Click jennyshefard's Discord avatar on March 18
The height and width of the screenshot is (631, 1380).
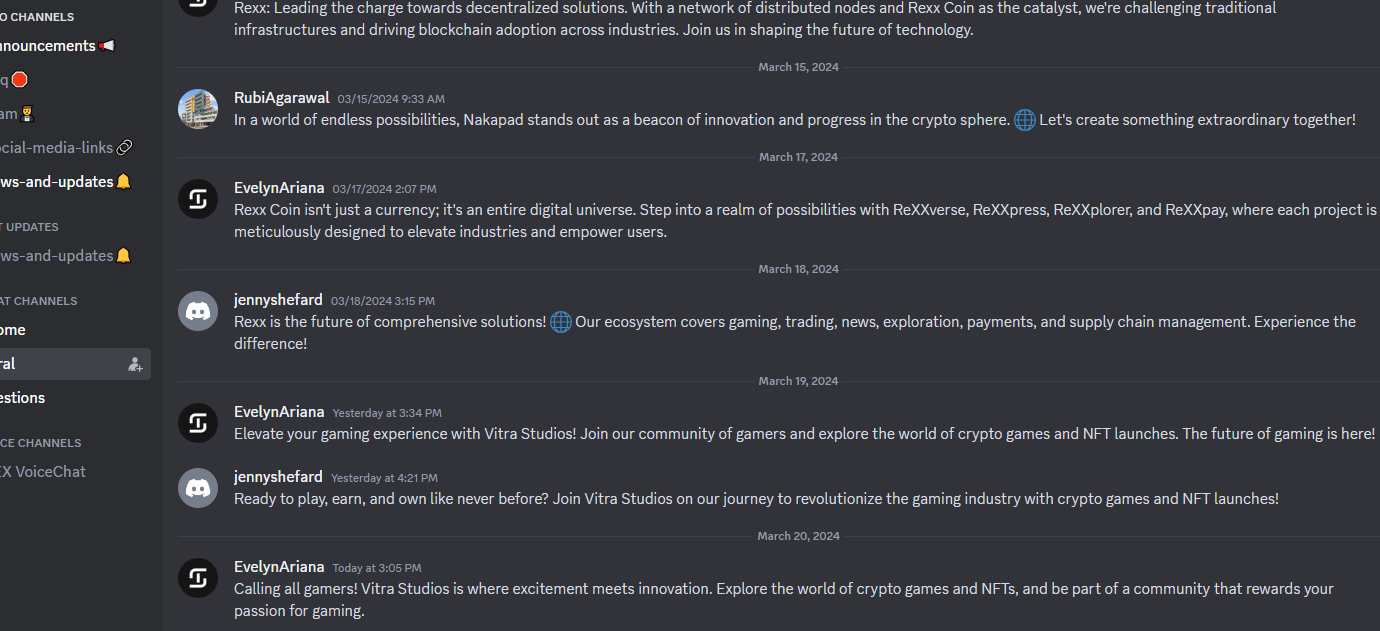[198, 311]
